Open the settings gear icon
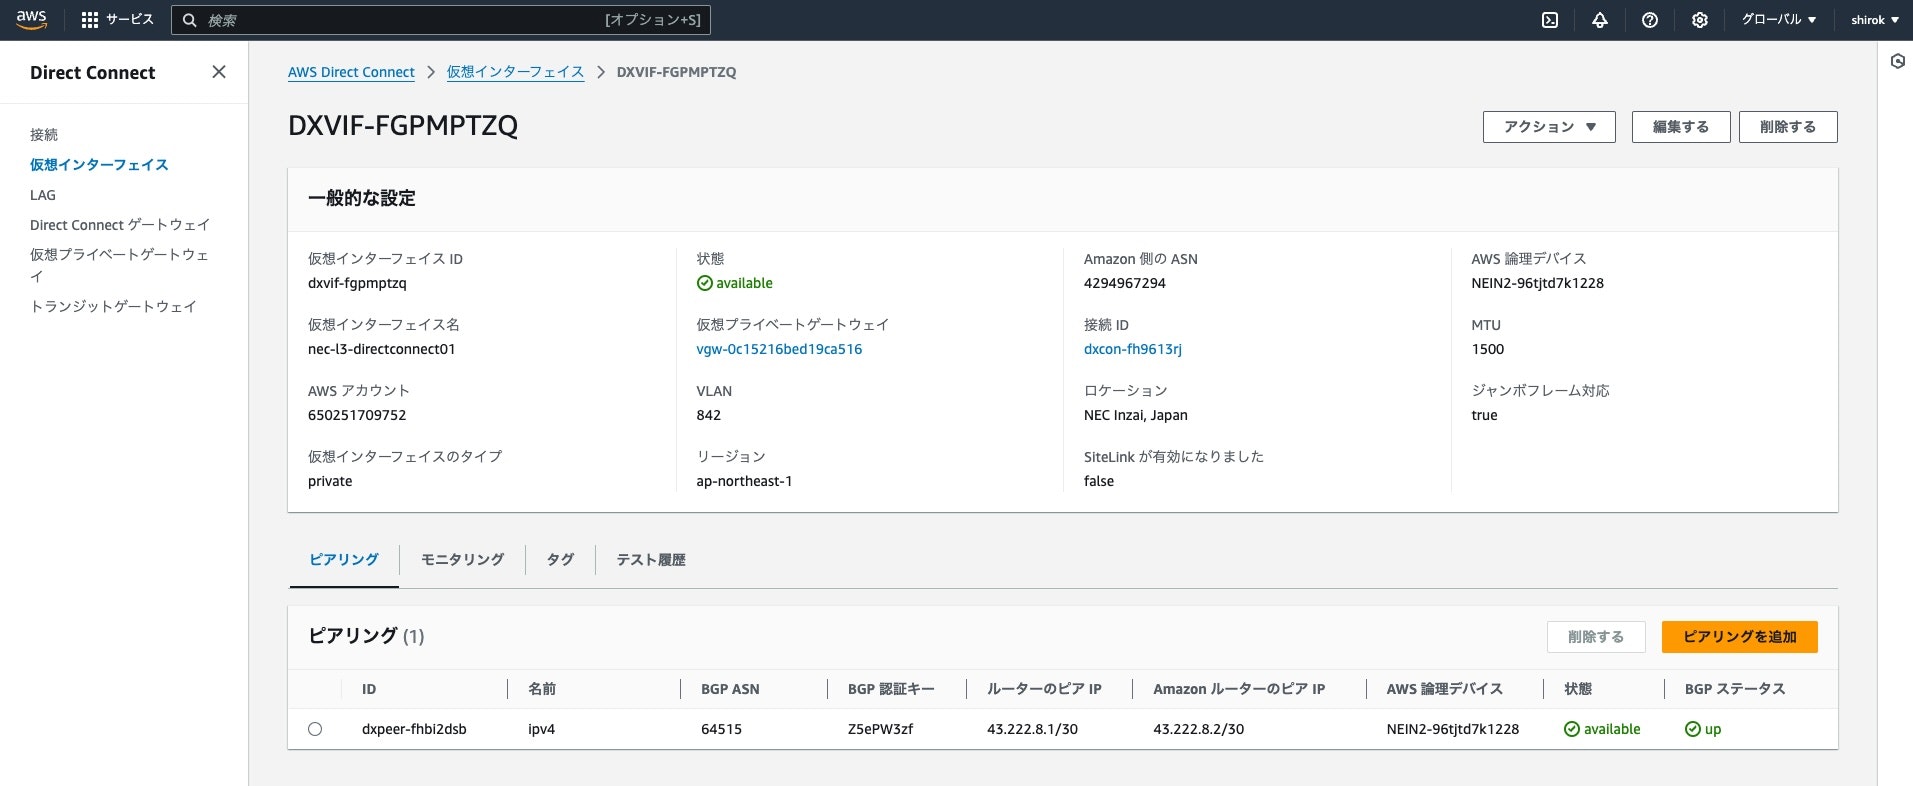The image size is (1913, 786). (1700, 20)
